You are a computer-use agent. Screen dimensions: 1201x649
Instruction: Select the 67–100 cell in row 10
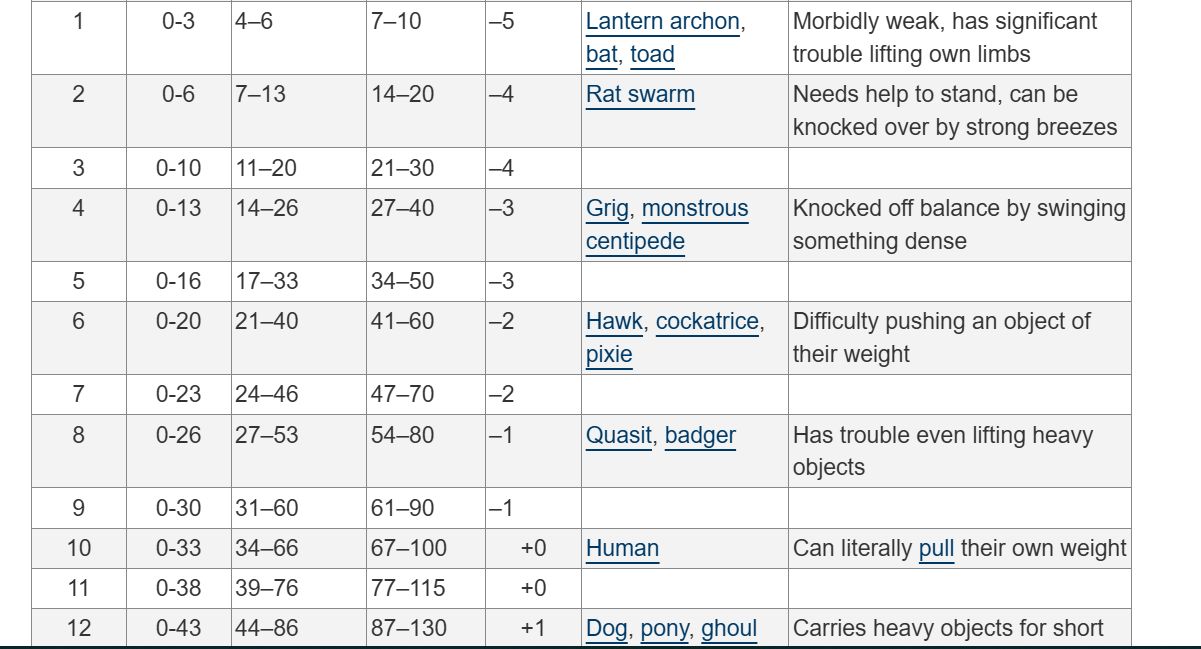pos(426,548)
